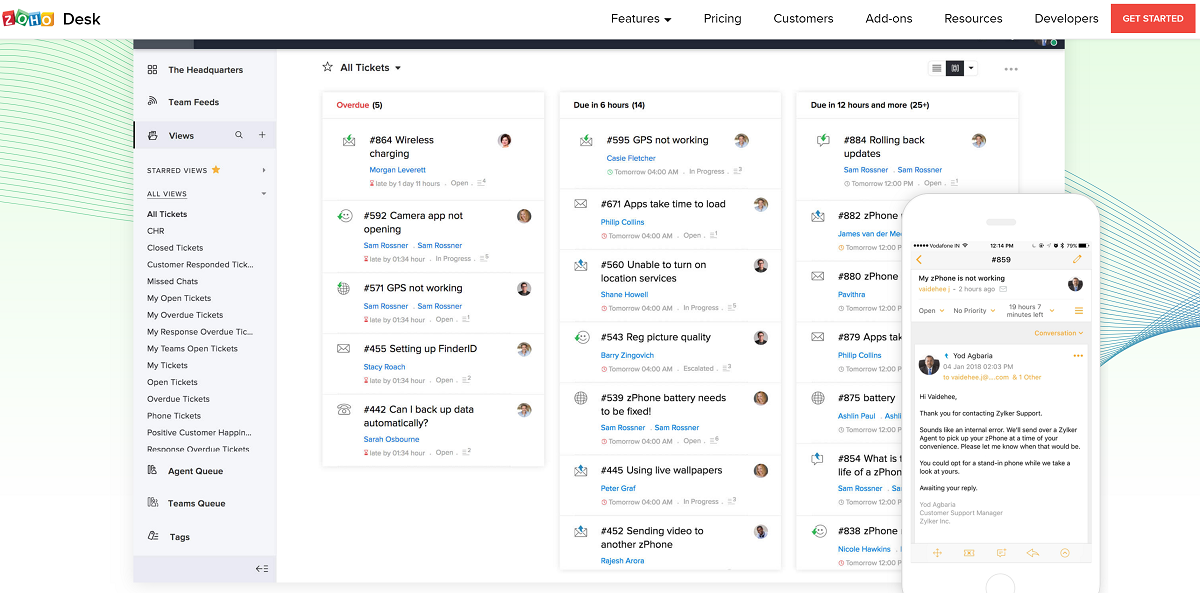Screen dimensions: 1200x593
Task: Open the CHR view
Action: coord(156,231)
